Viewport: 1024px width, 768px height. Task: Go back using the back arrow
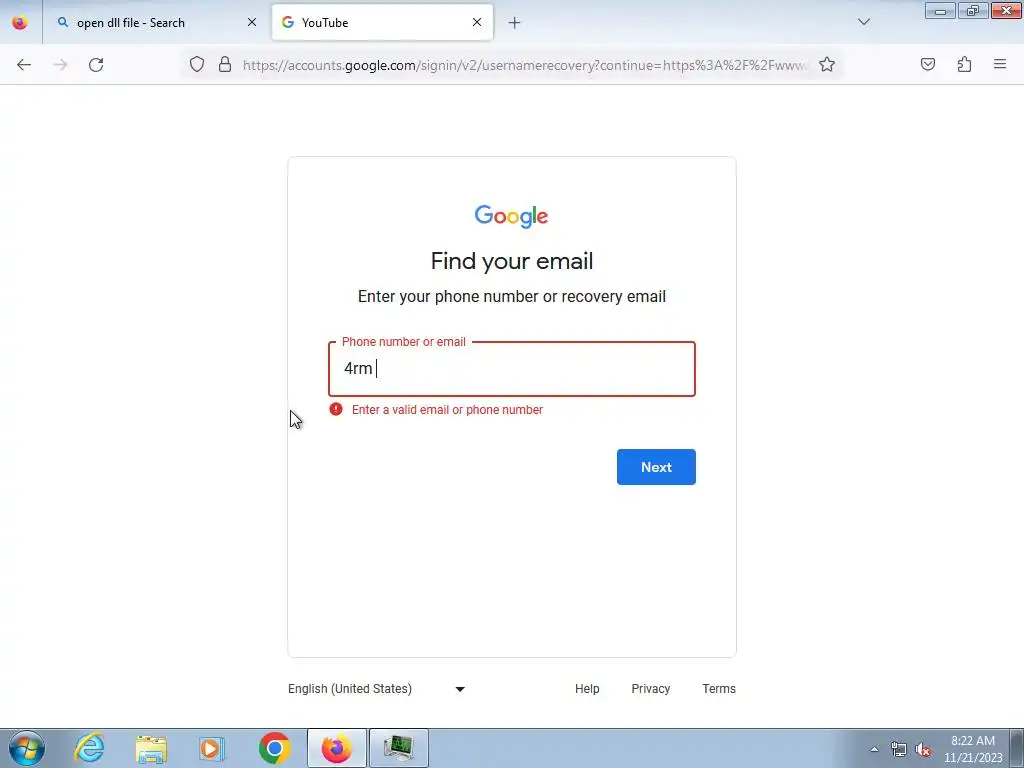[x=24, y=65]
